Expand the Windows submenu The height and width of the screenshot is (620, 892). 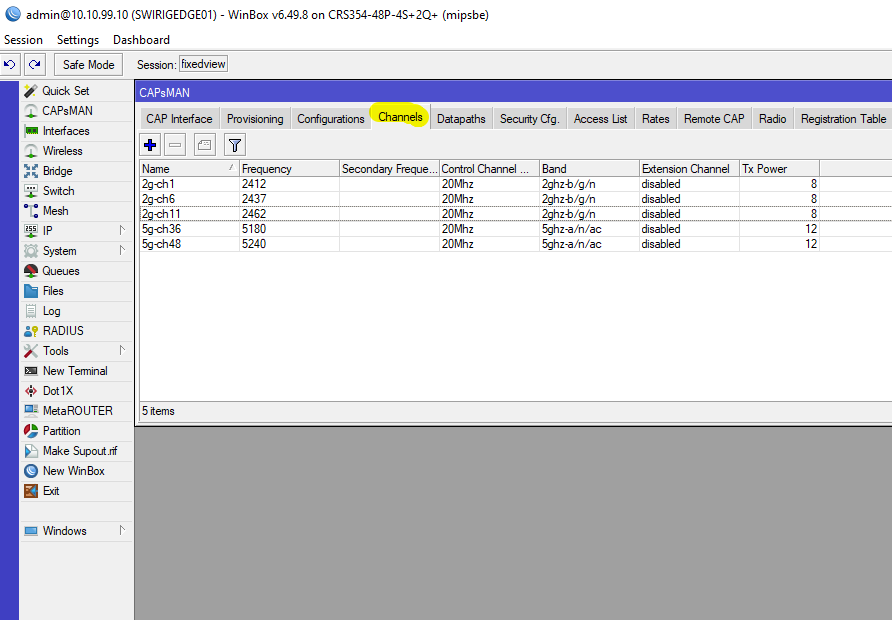pos(64,531)
